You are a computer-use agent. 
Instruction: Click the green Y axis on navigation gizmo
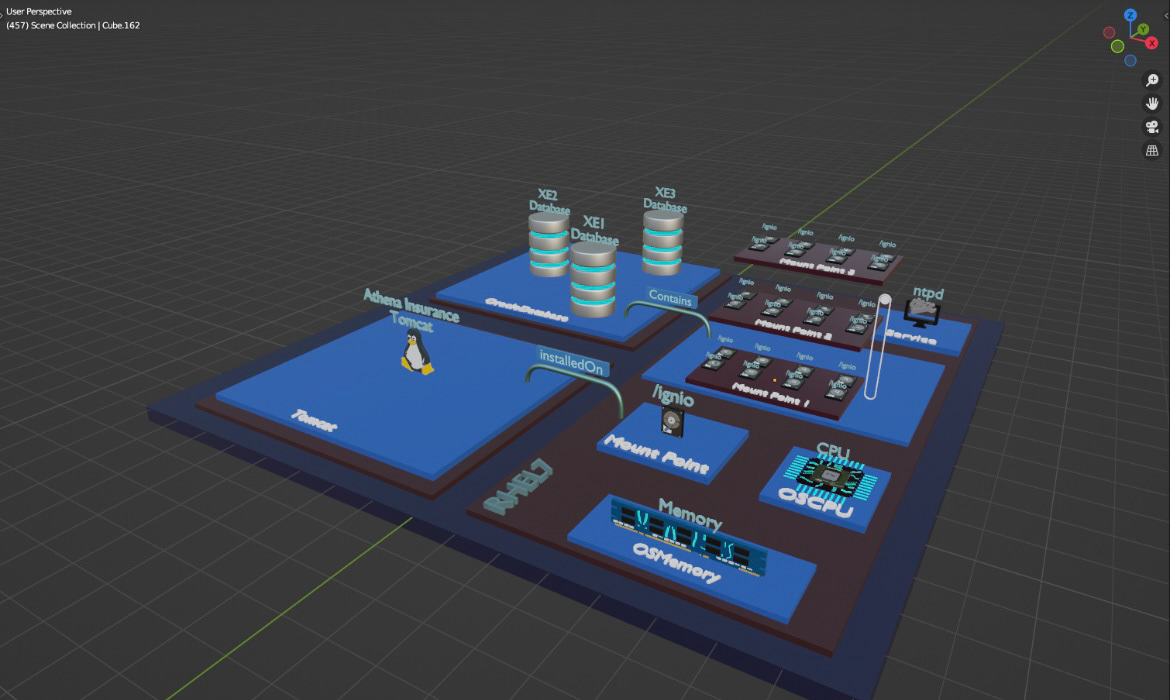[x=1142, y=29]
